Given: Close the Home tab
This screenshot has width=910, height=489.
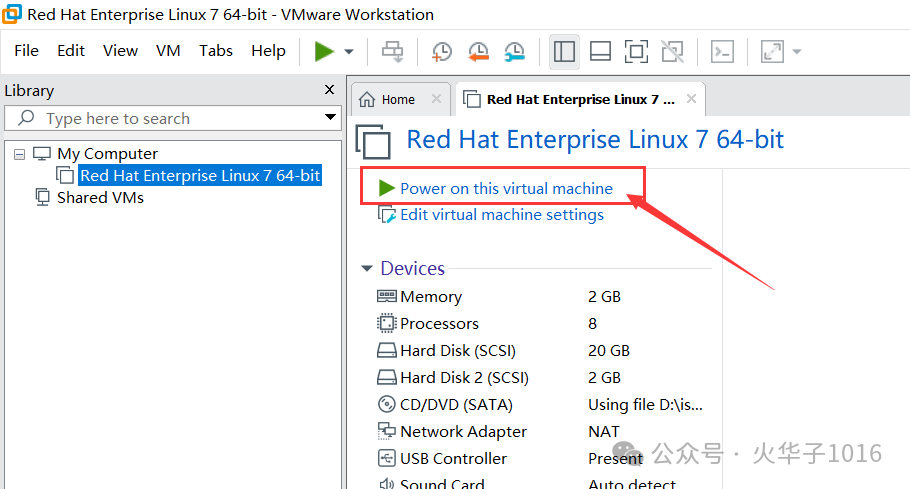Looking at the screenshot, I should click(x=436, y=99).
